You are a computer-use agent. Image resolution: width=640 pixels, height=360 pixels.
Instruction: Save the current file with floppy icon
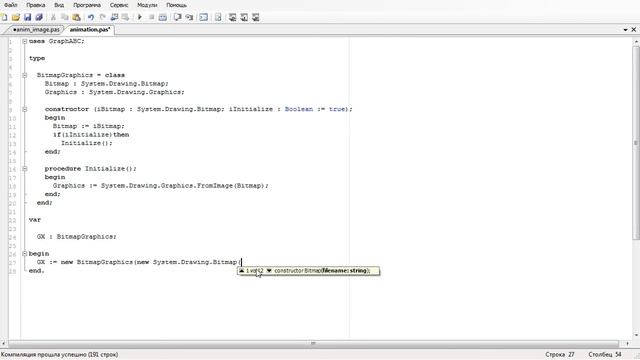27,17
